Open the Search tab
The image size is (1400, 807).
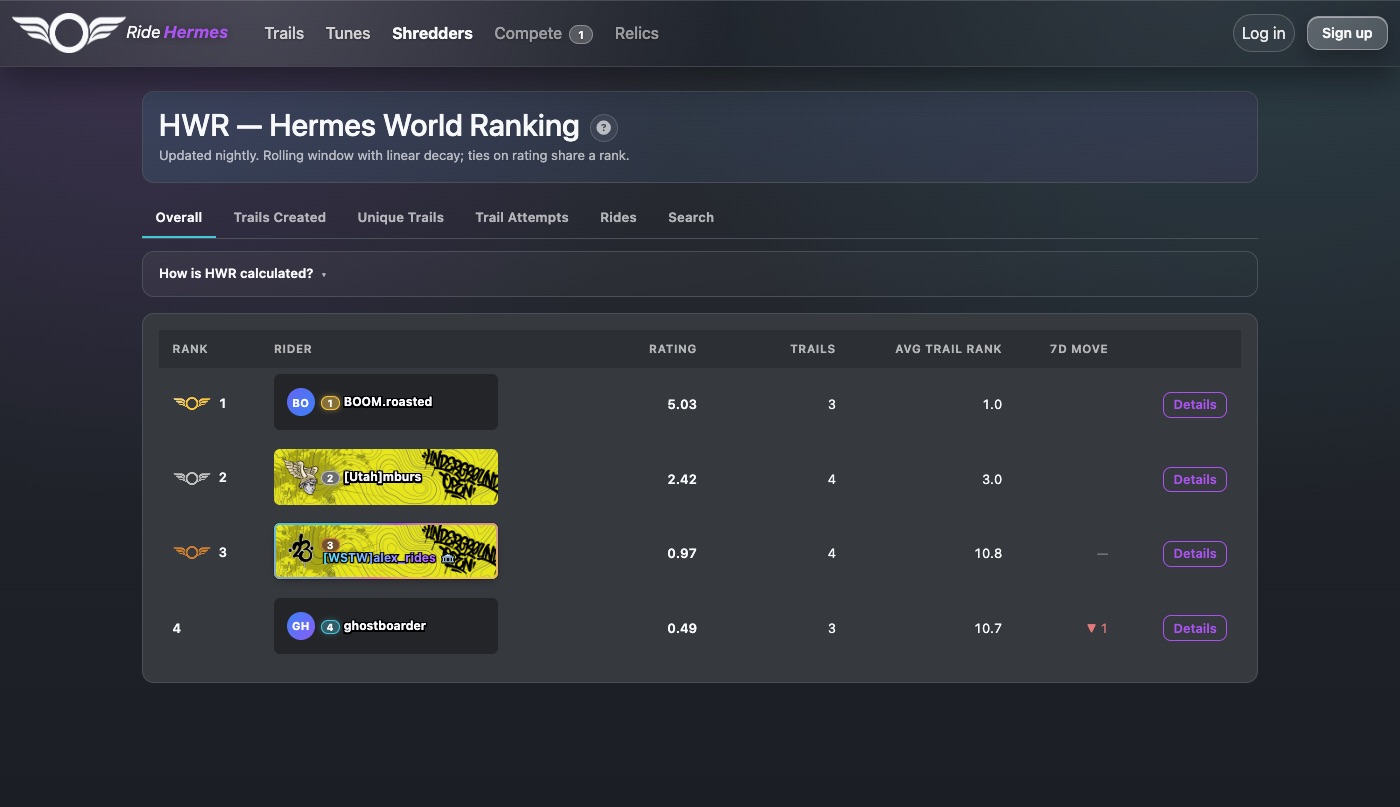pos(691,217)
